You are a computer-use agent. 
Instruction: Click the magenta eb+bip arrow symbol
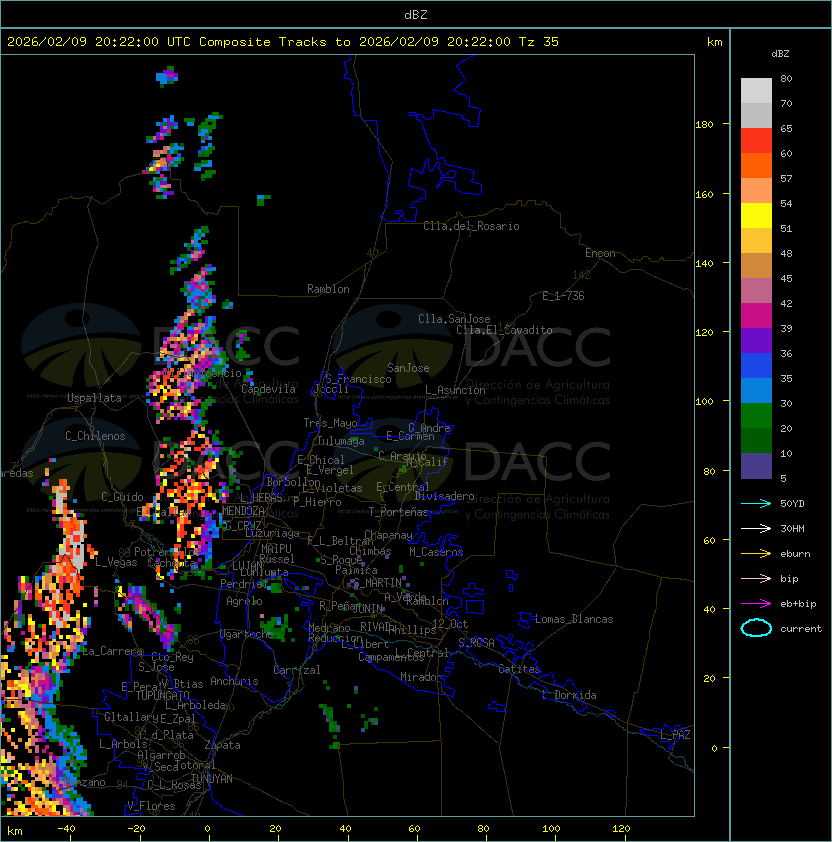click(x=756, y=604)
